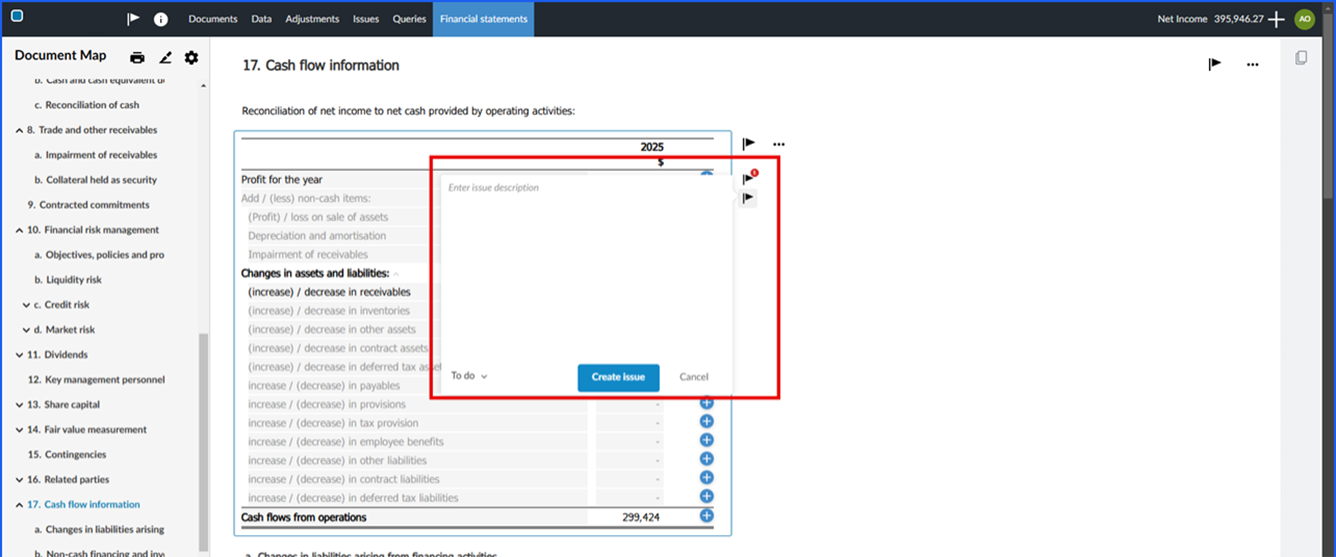
Task: Expand c. Credit risk node
Action: point(26,305)
